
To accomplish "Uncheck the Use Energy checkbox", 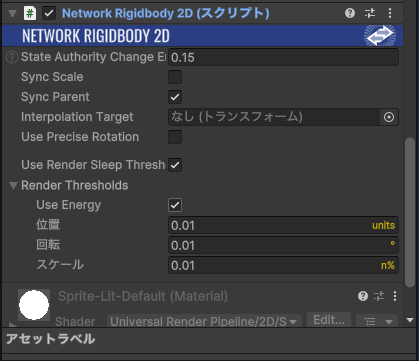I will [175, 205].
